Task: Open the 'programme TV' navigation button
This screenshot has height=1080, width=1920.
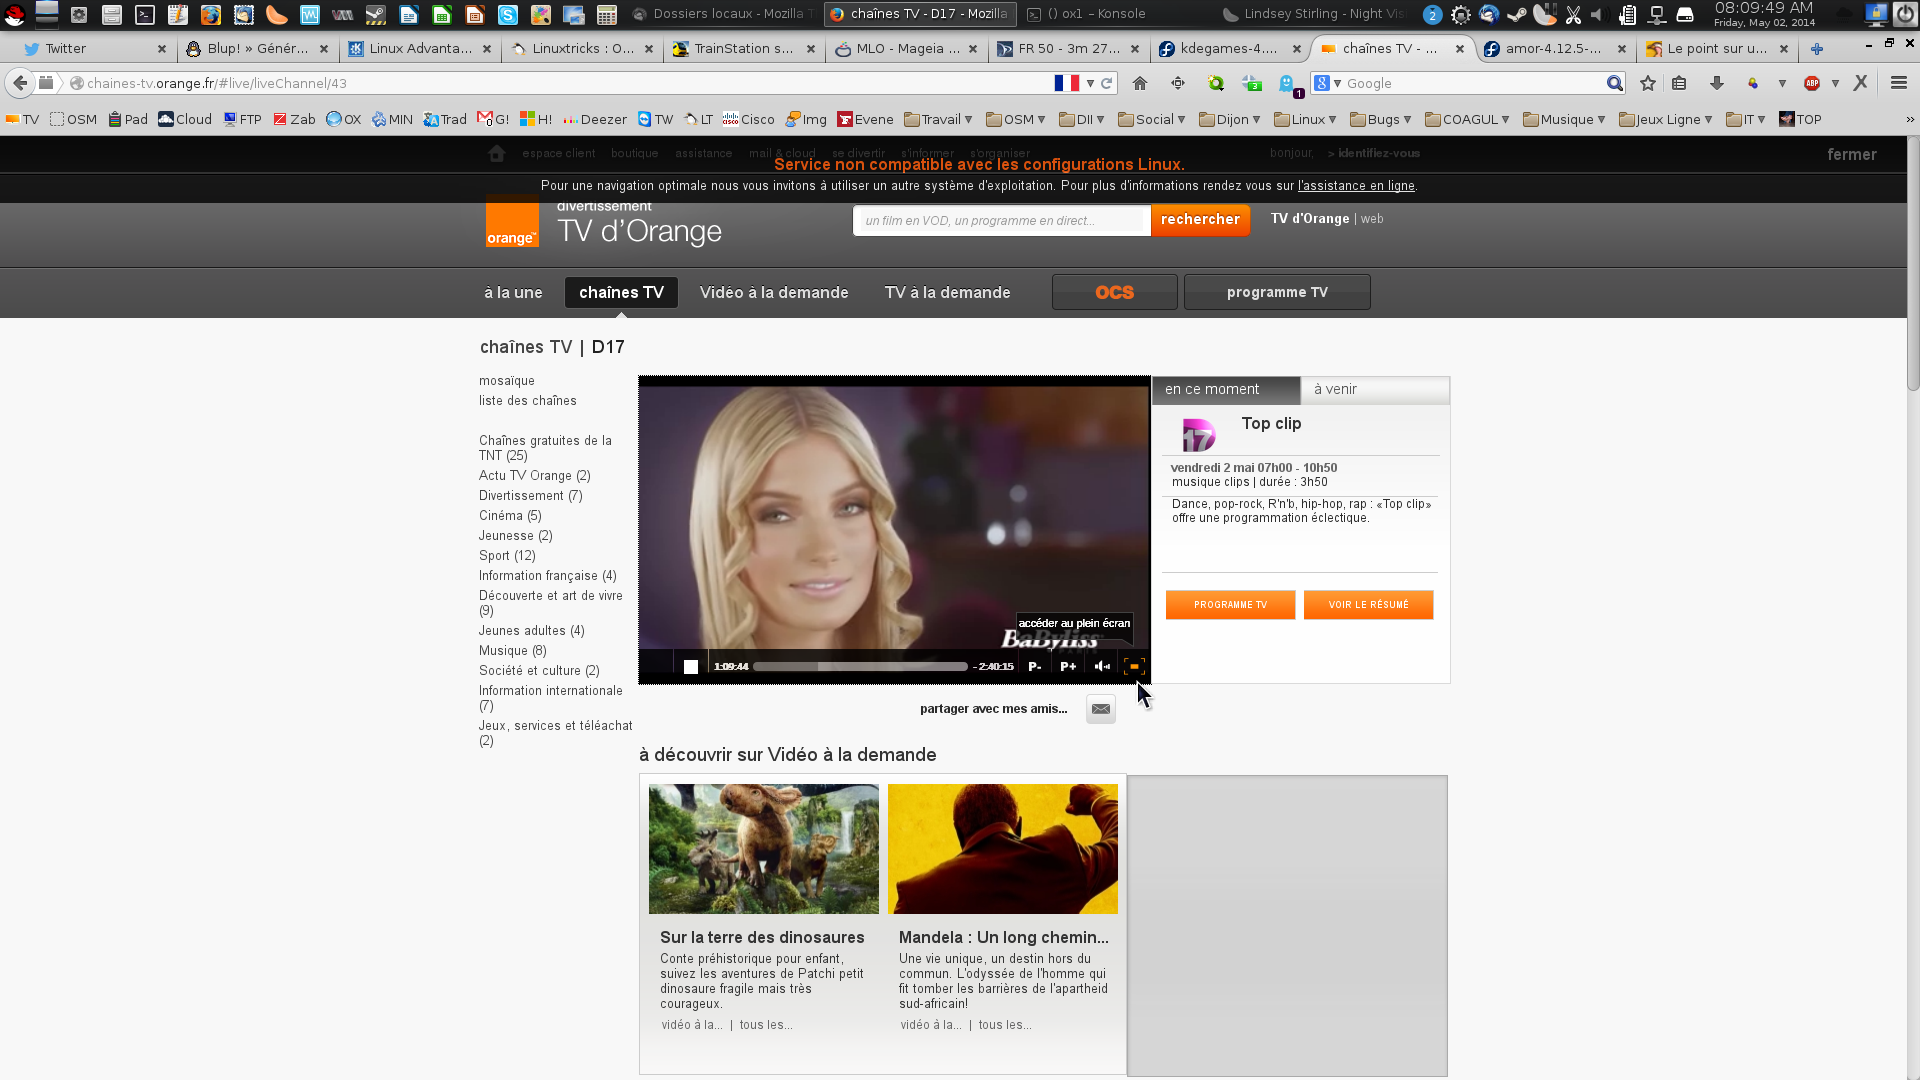Action: (1277, 292)
